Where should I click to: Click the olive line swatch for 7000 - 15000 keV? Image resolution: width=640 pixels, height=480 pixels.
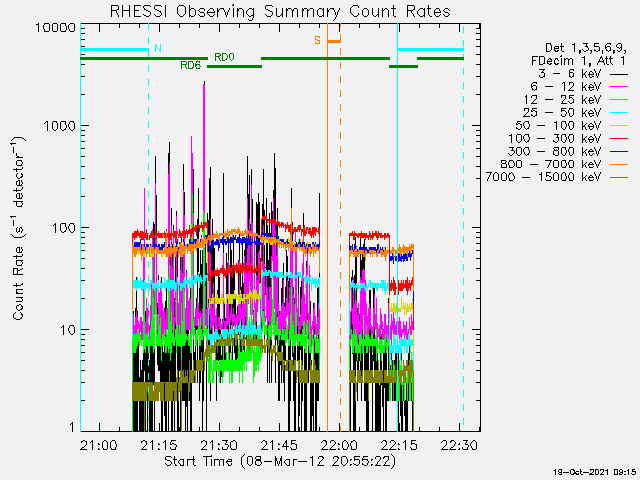[x=619, y=178]
